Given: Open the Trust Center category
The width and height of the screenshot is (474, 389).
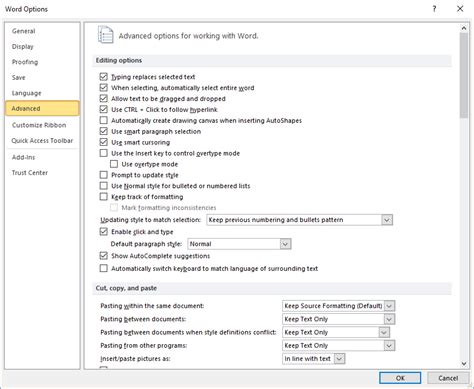Looking at the screenshot, I should (x=42, y=173).
